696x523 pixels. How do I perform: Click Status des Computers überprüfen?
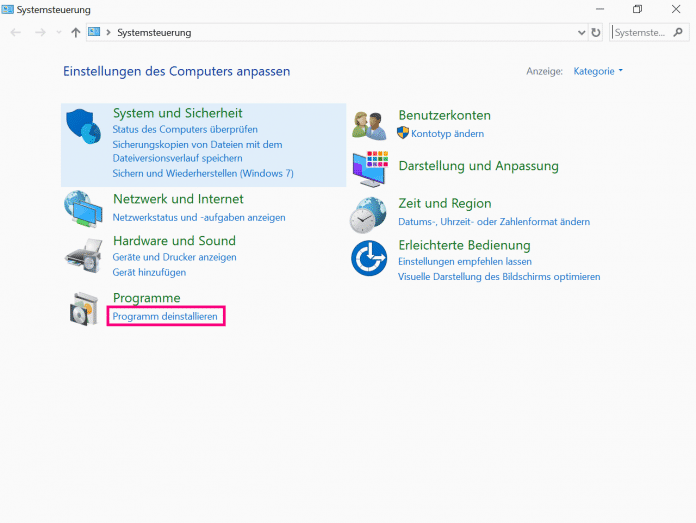[185, 129]
